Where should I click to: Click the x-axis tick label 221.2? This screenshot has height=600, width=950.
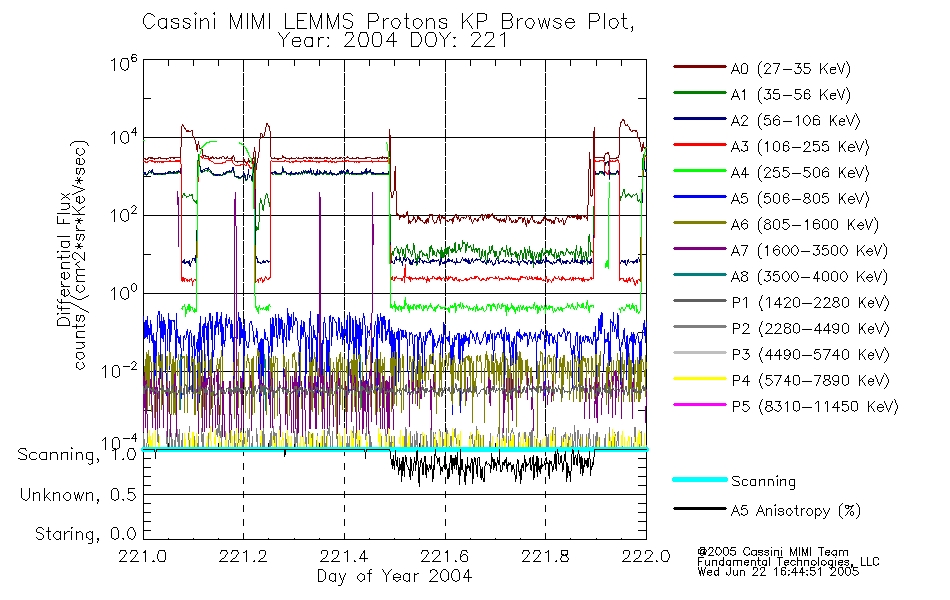244,556
